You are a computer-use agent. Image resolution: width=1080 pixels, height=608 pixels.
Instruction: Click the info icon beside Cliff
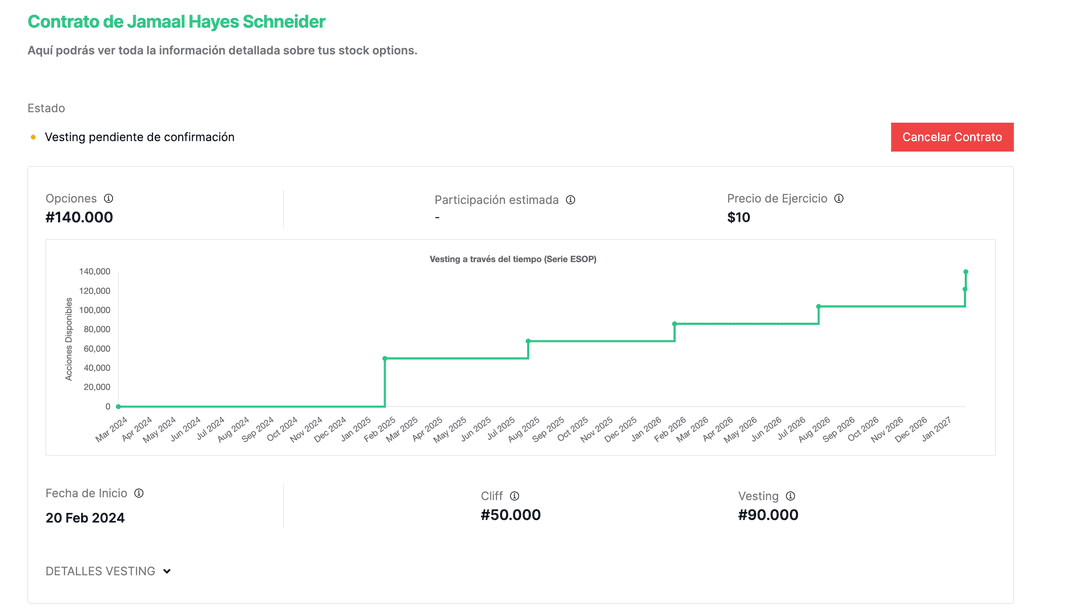(515, 496)
